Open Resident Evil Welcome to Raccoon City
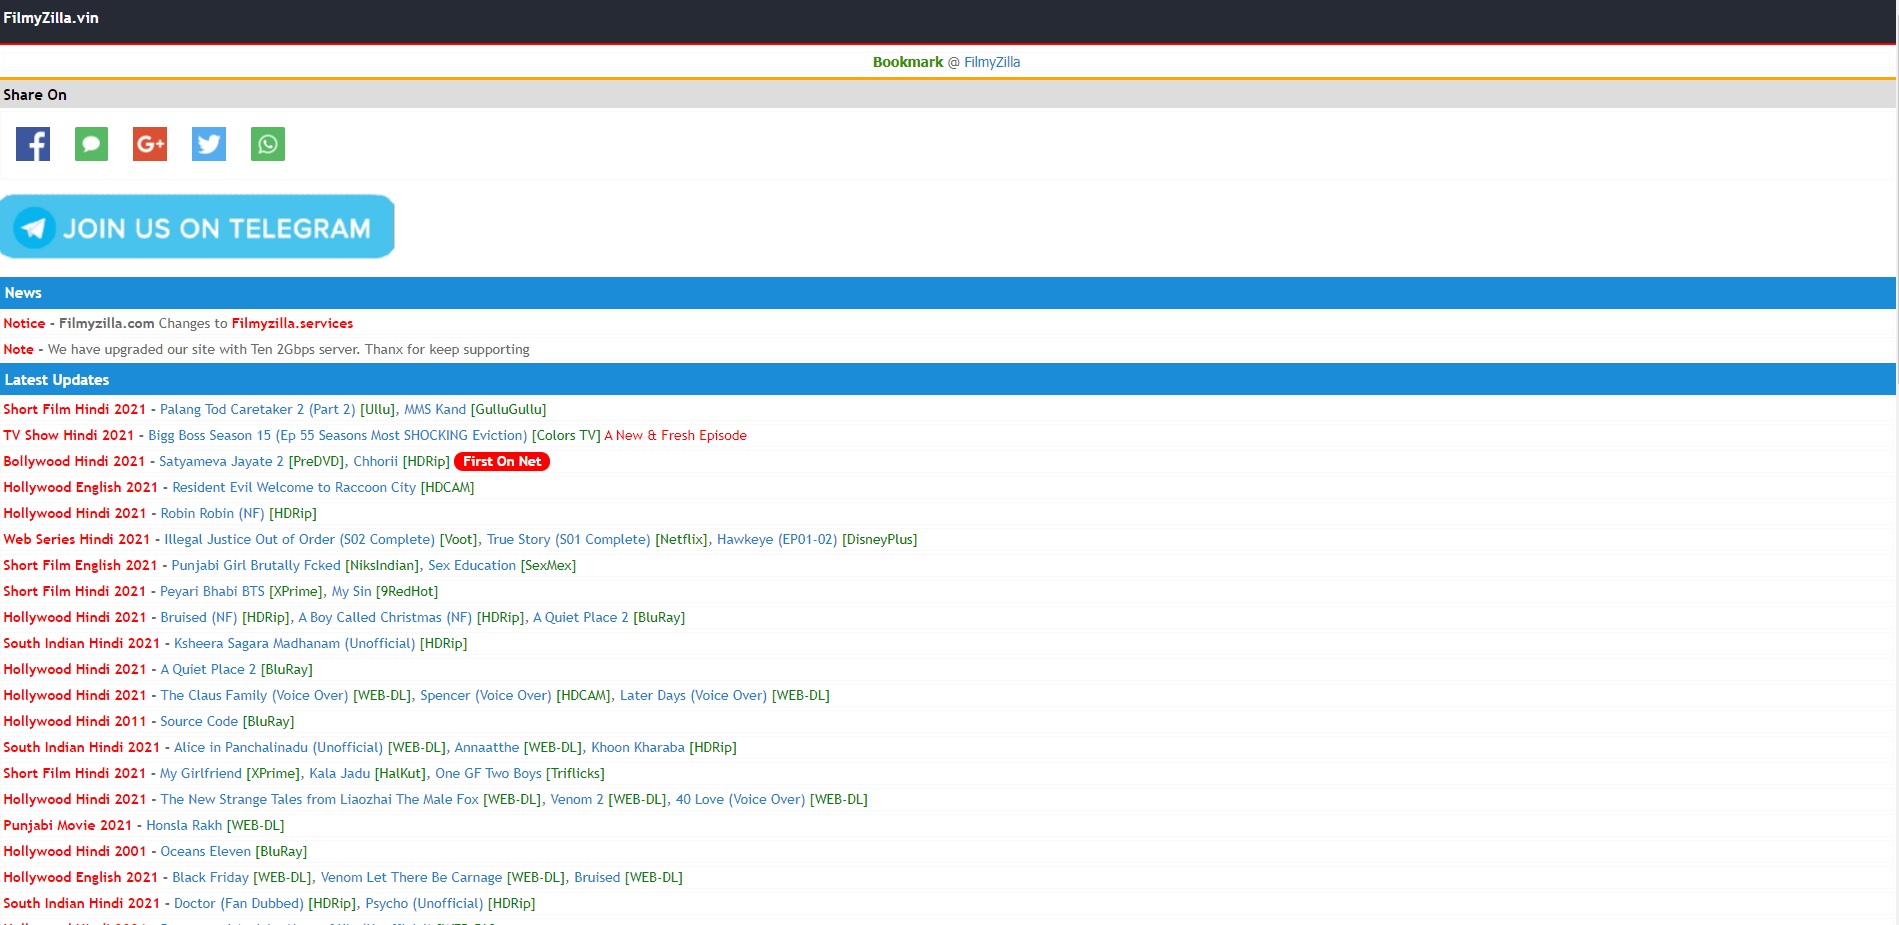1899x925 pixels. (x=294, y=487)
